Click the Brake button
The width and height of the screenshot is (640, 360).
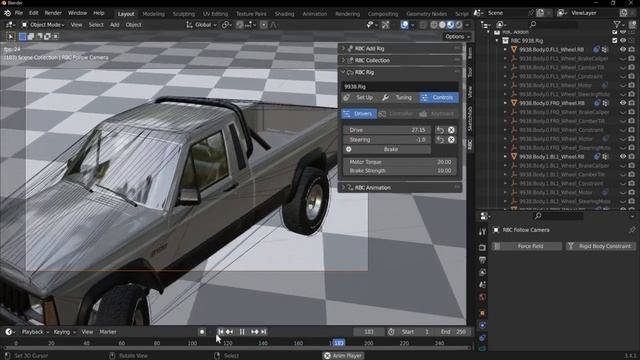tap(387, 149)
